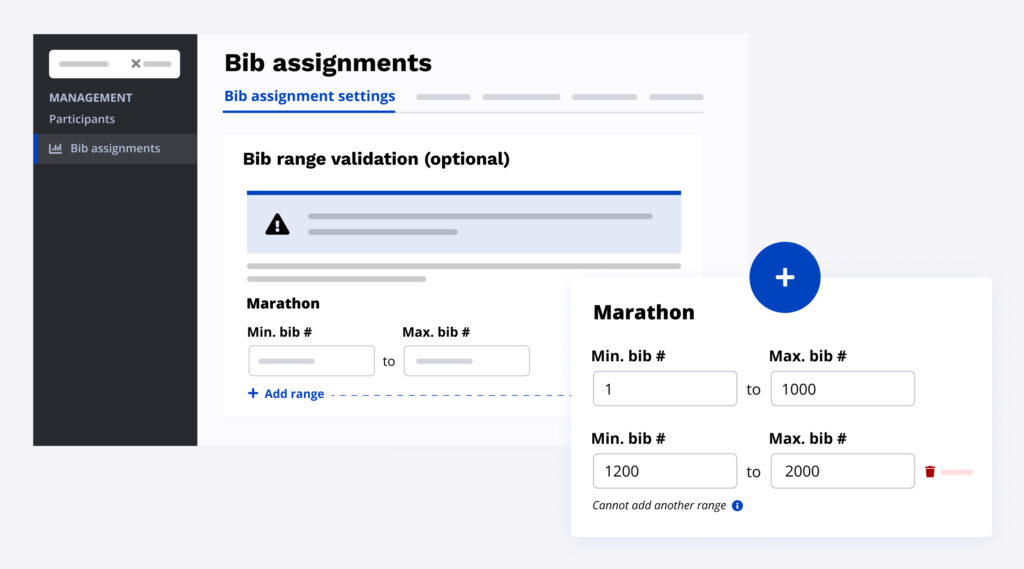Click the warning triangle icon in banner
This screenshot has height=569, width=1024.
(x=277, y=224)
